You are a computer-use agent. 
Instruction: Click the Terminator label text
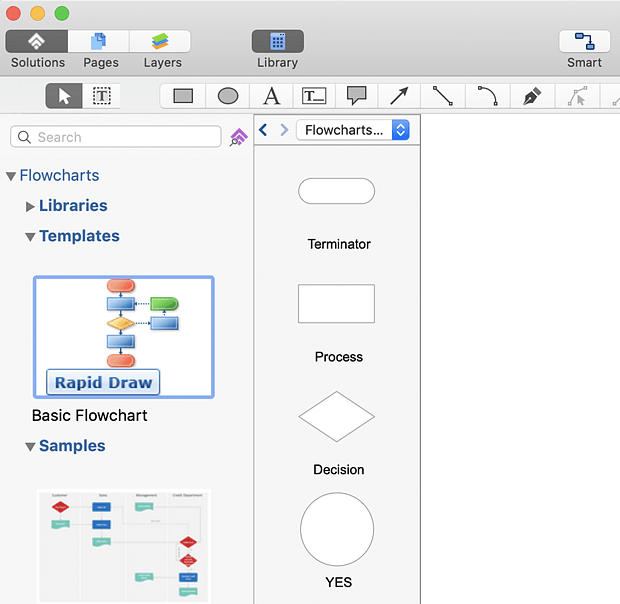click(339, 244)
